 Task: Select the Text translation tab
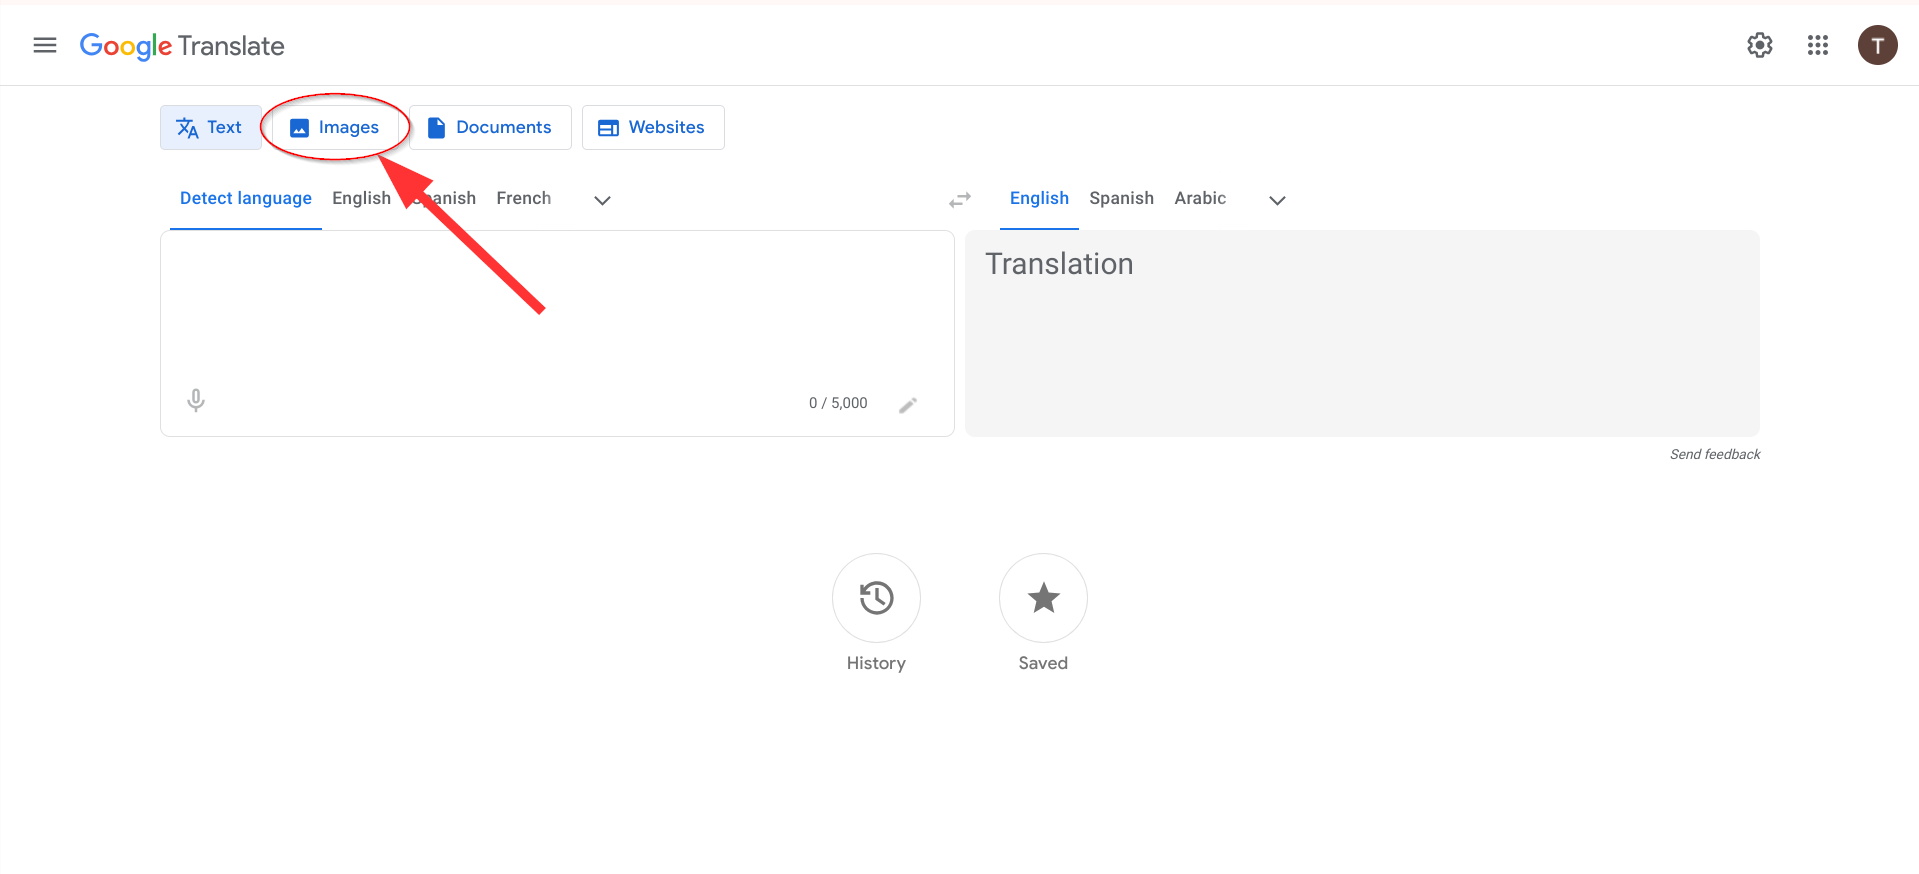(211, 127)
